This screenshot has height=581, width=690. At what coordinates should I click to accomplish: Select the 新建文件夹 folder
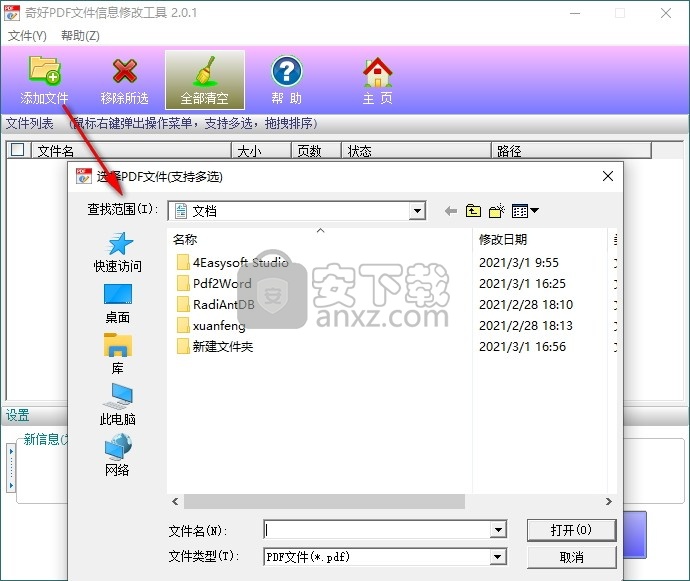pos(215,347)
